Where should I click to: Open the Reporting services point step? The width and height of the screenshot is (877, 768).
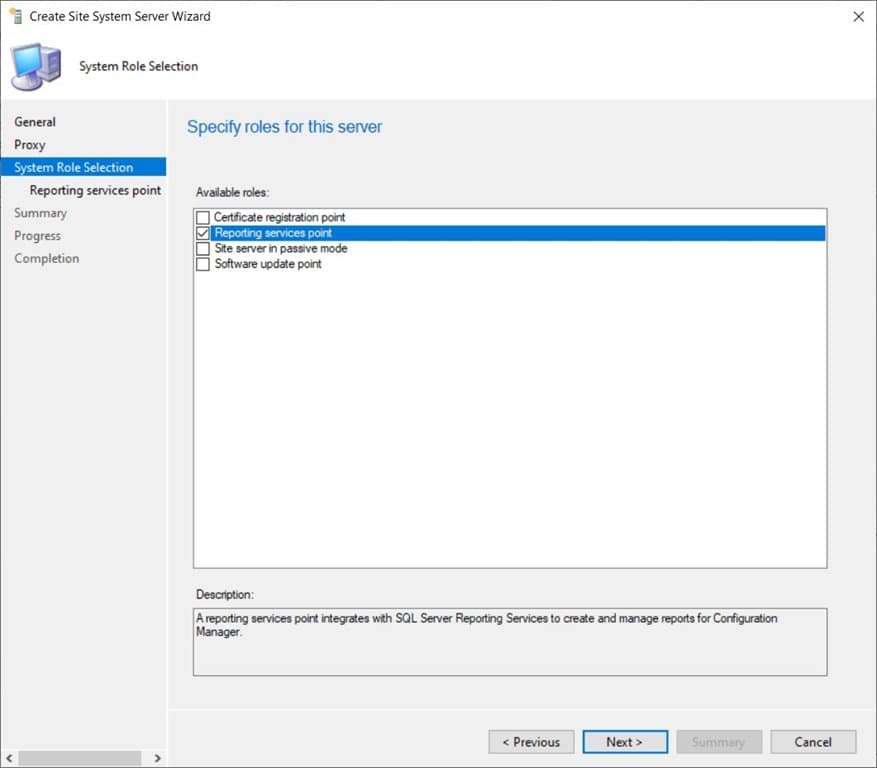click(x=95, y=189)
